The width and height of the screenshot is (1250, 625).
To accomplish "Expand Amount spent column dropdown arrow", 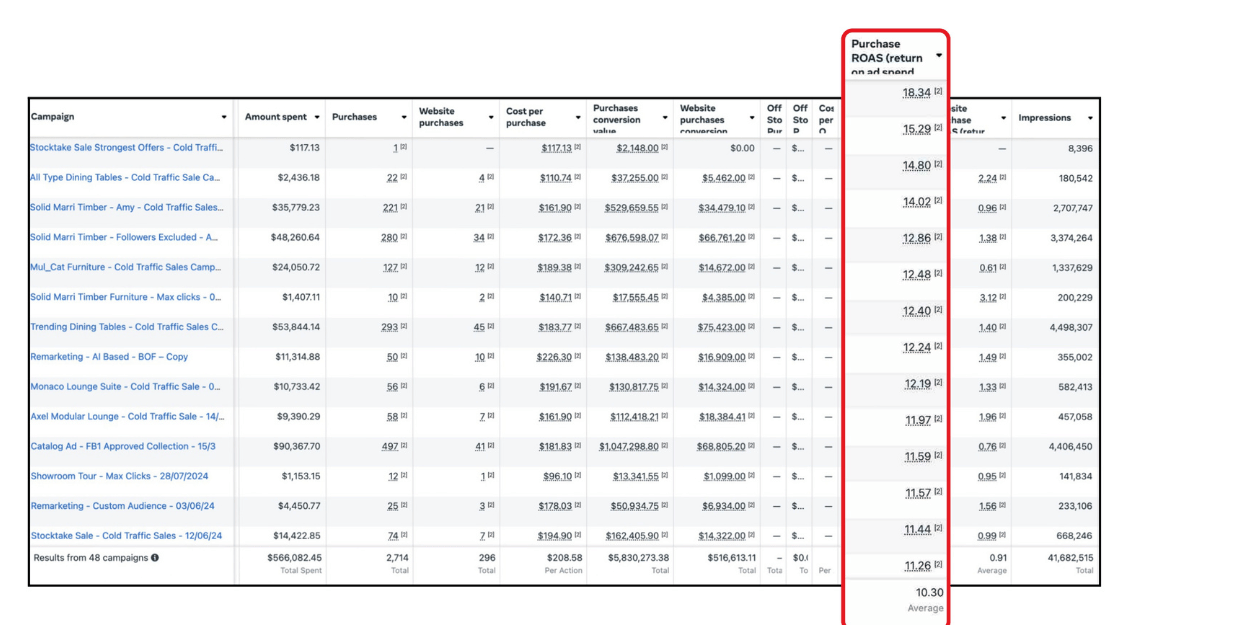I will click(x=317, y=117).
